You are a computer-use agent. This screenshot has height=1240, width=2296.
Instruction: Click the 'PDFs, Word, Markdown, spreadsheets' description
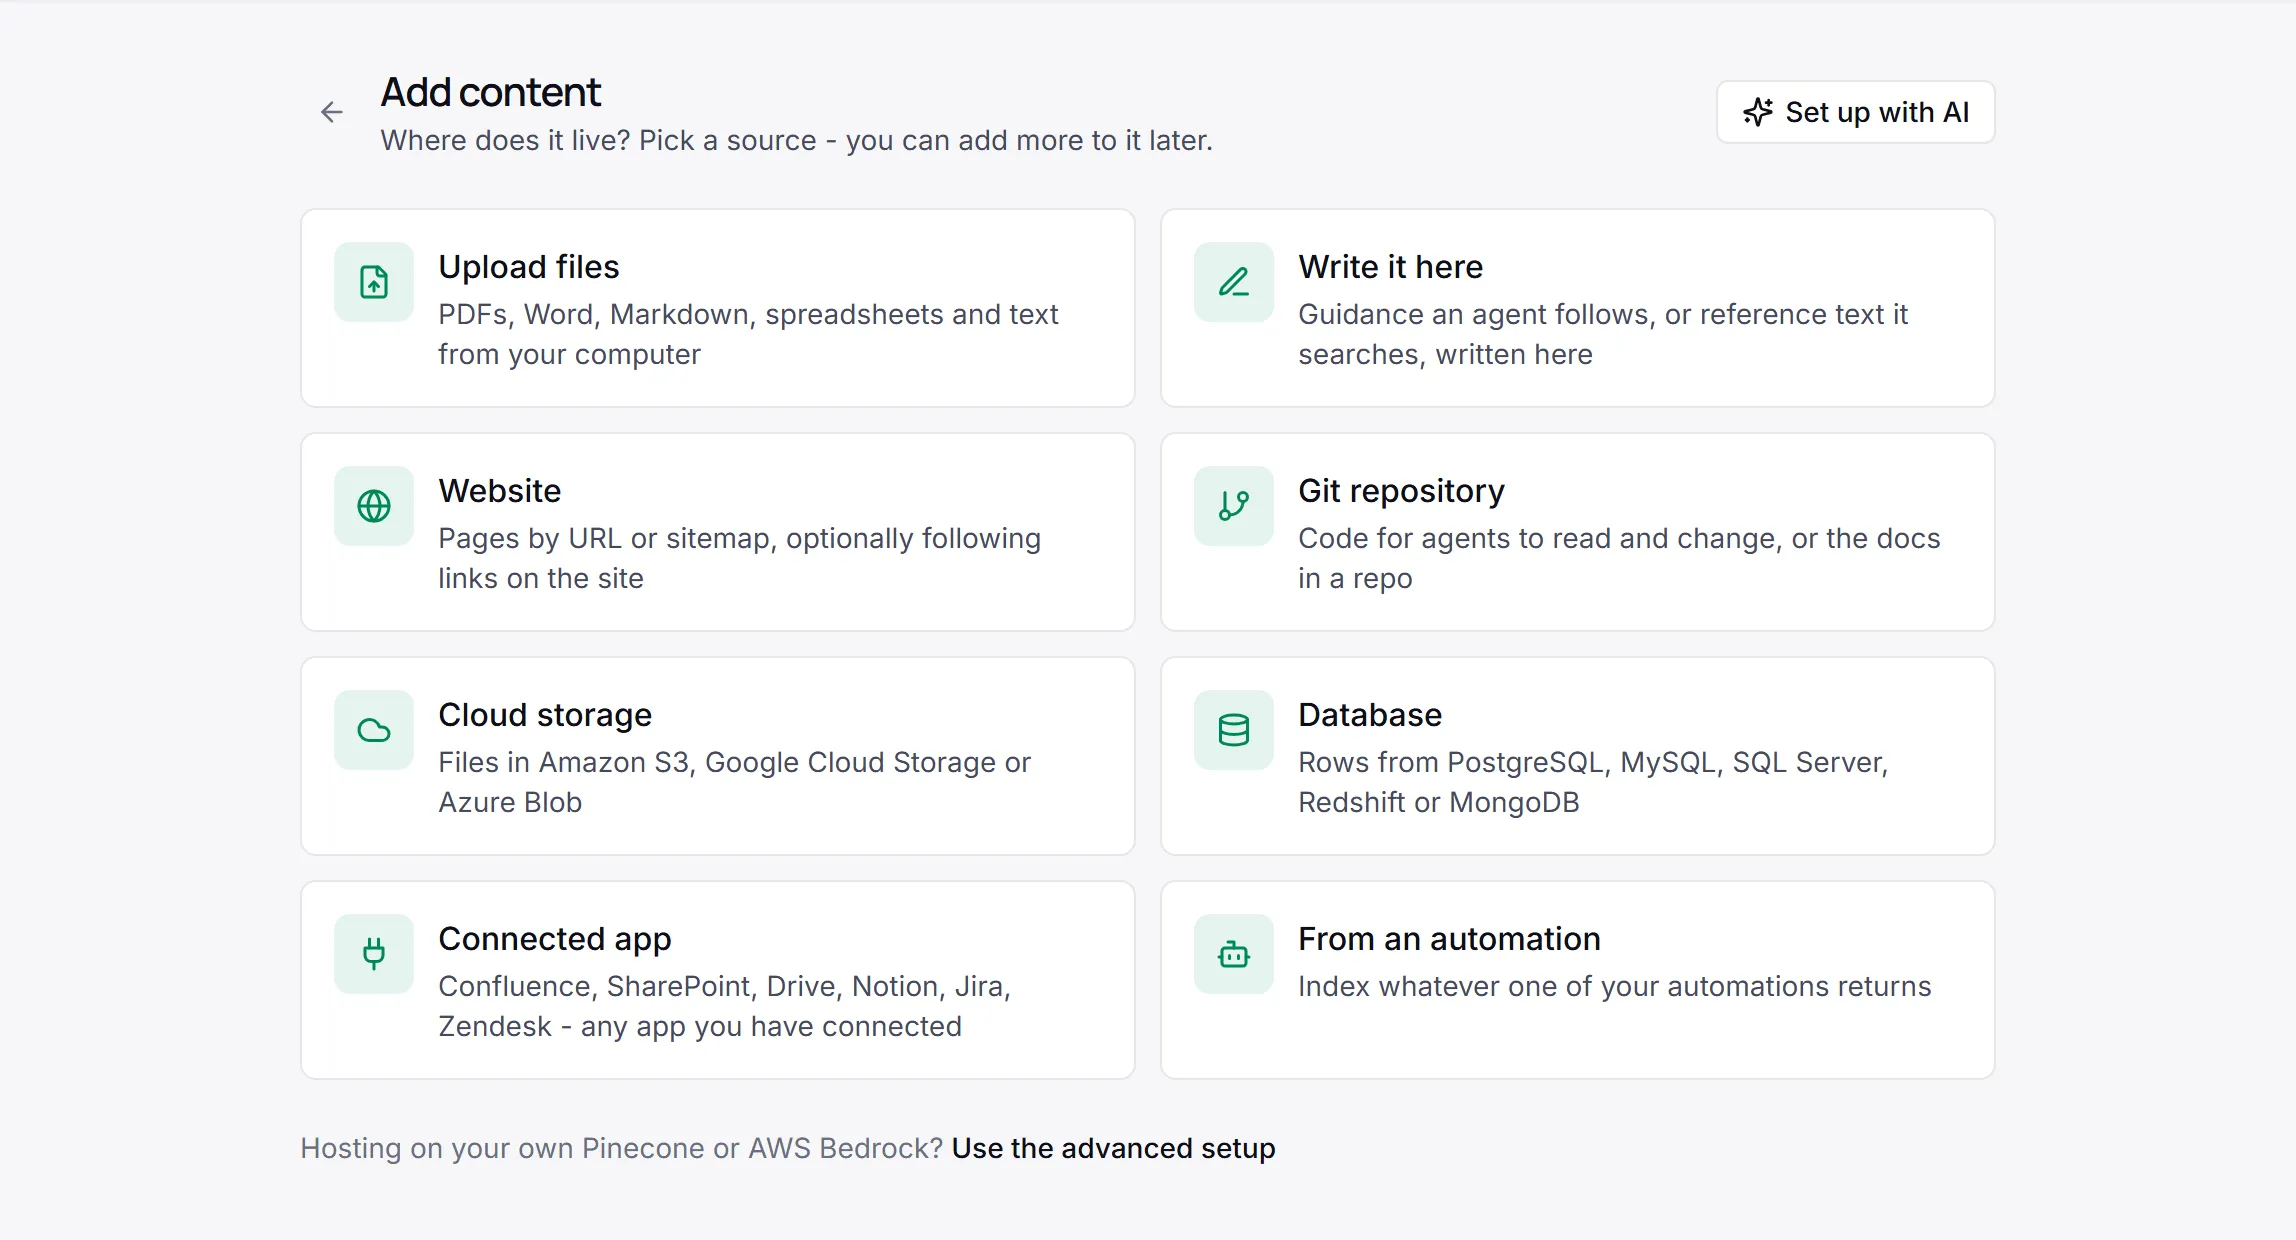748,334
